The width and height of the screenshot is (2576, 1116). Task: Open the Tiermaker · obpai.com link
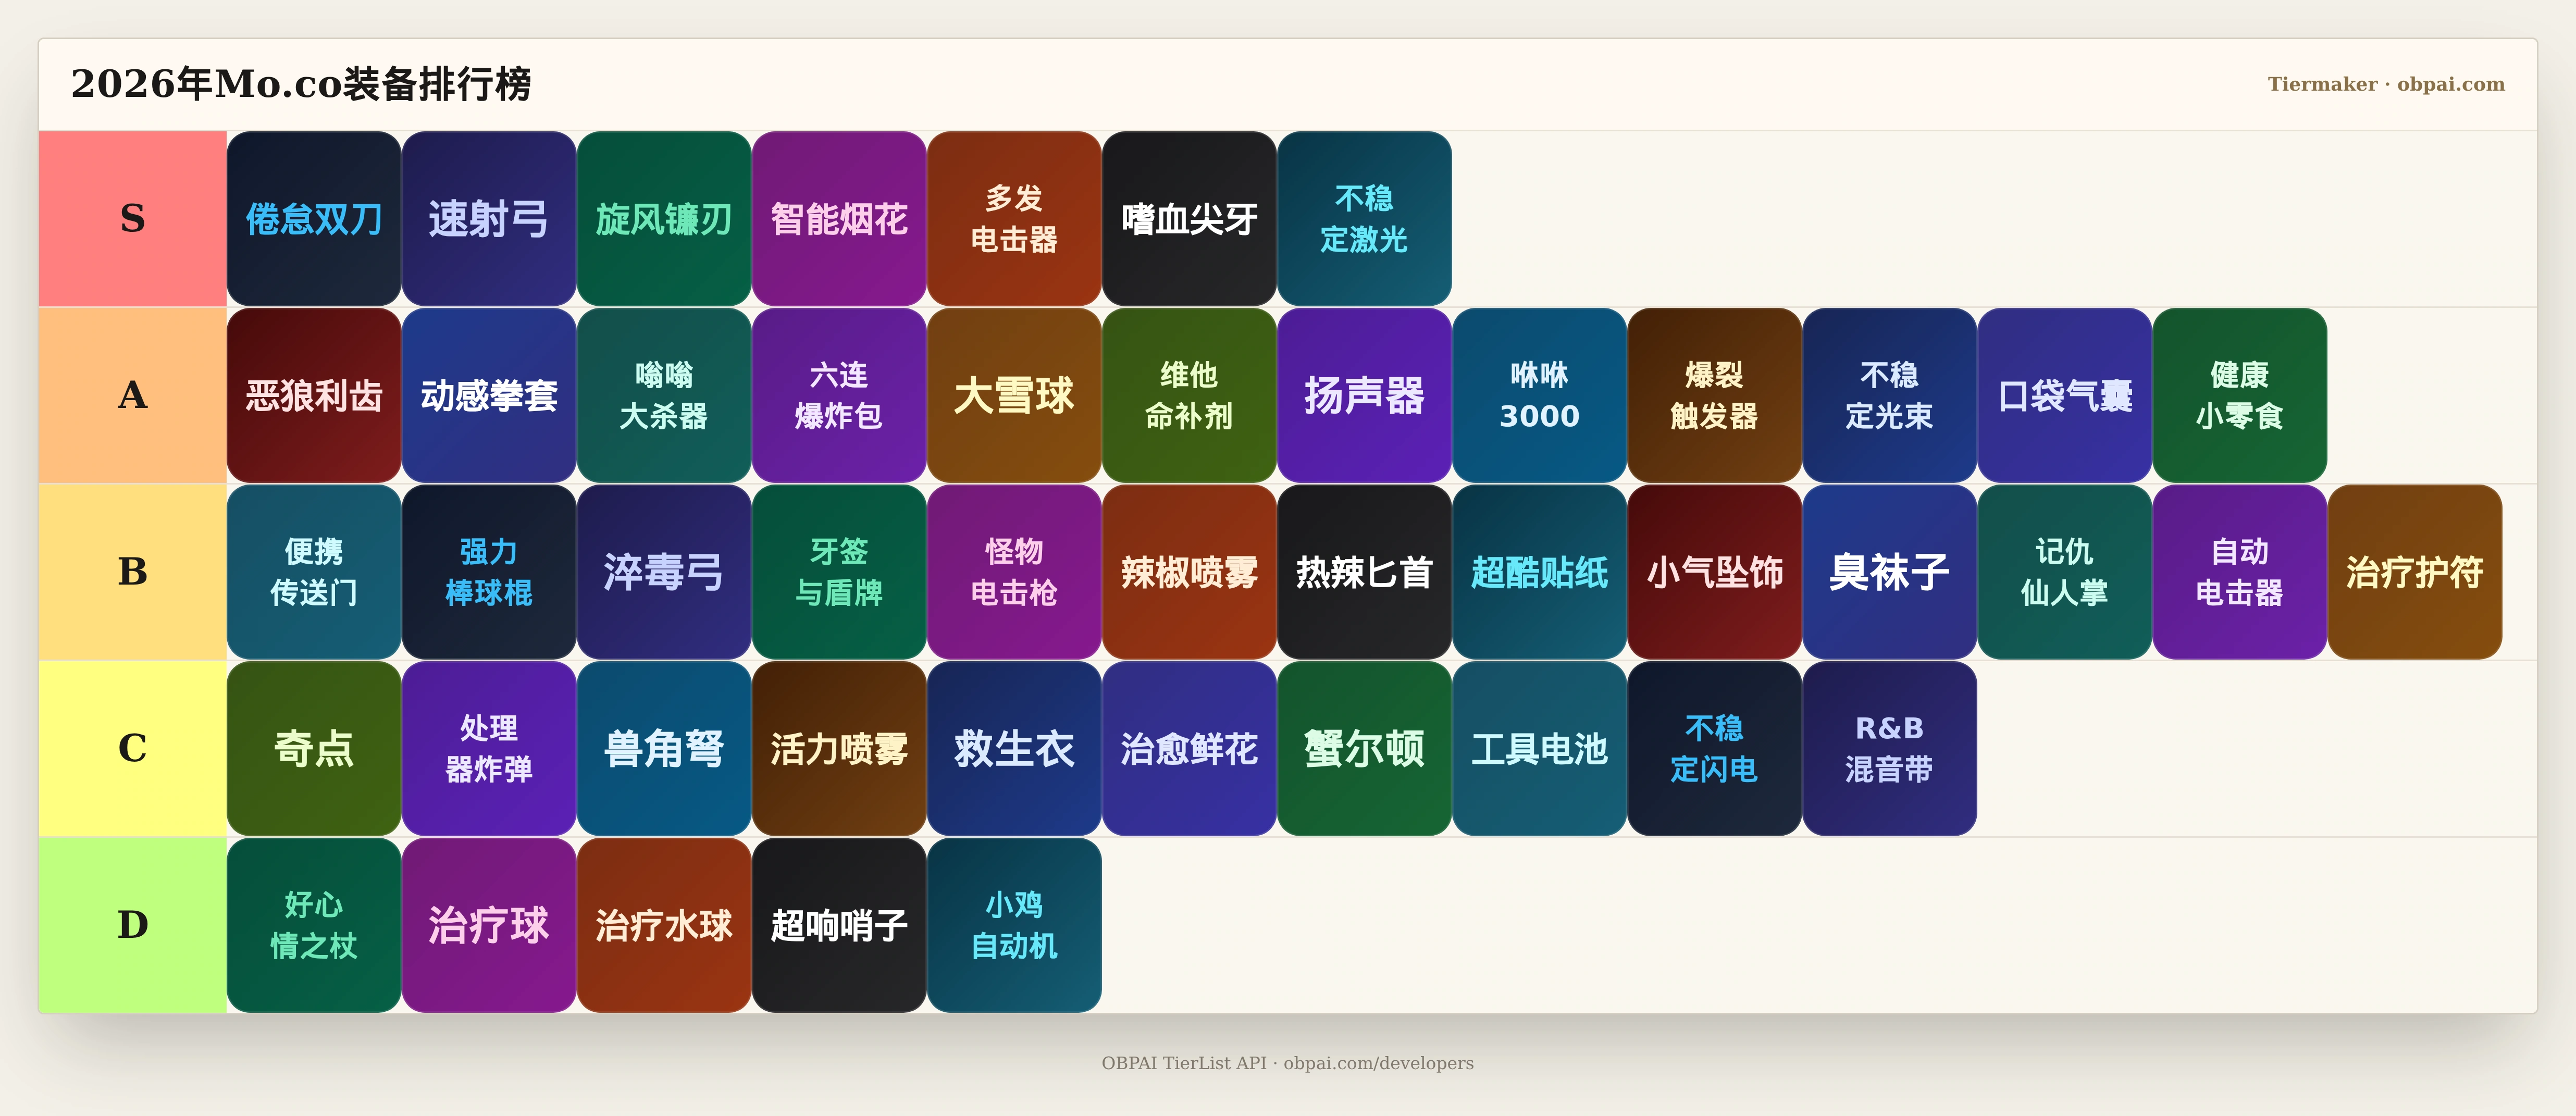point(2386,84)
